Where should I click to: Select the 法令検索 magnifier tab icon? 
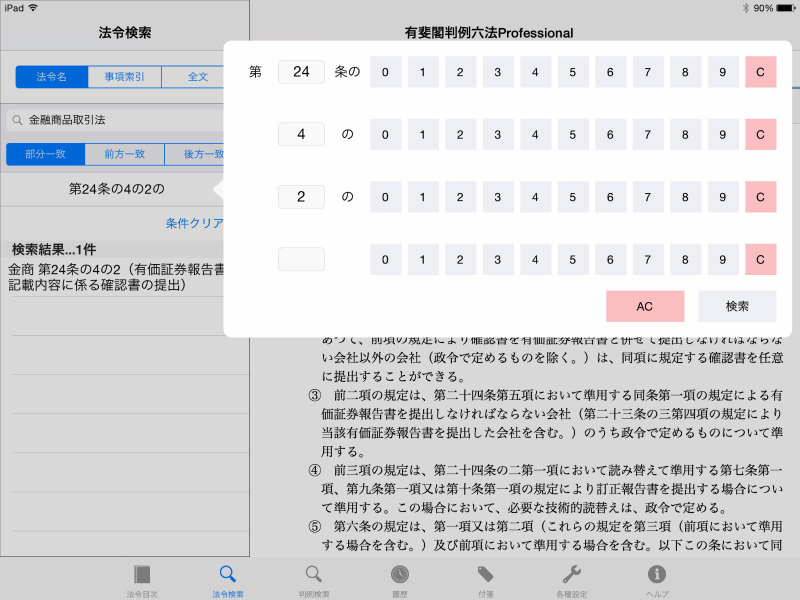tap(228, 574)
